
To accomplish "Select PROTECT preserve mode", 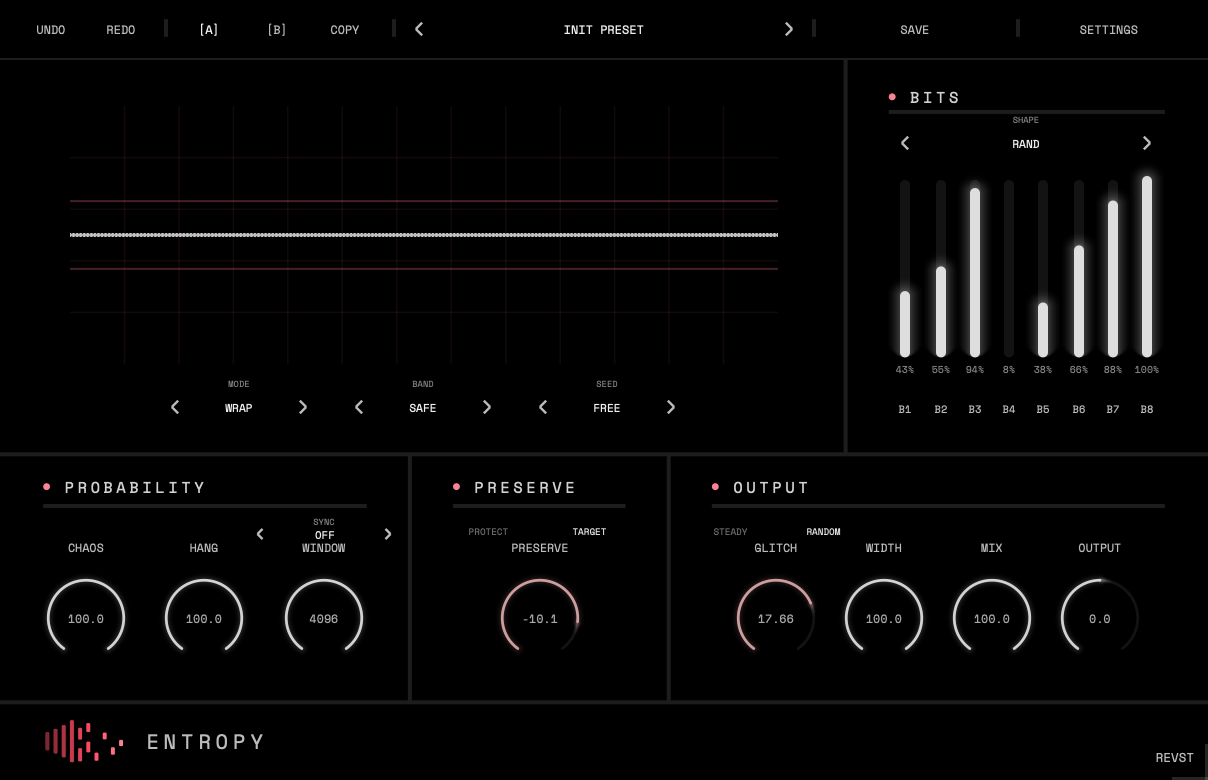I will (x=488, y=532).
